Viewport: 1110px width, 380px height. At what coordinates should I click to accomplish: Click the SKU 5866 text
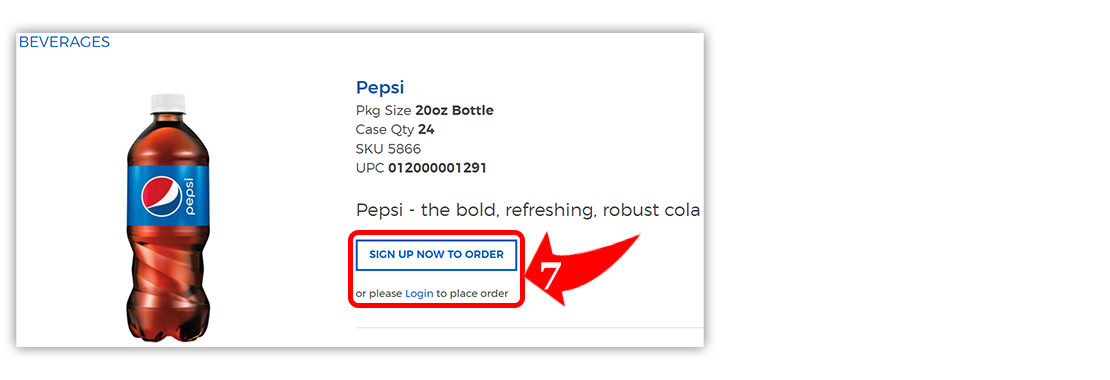click(x=388, y=149)
